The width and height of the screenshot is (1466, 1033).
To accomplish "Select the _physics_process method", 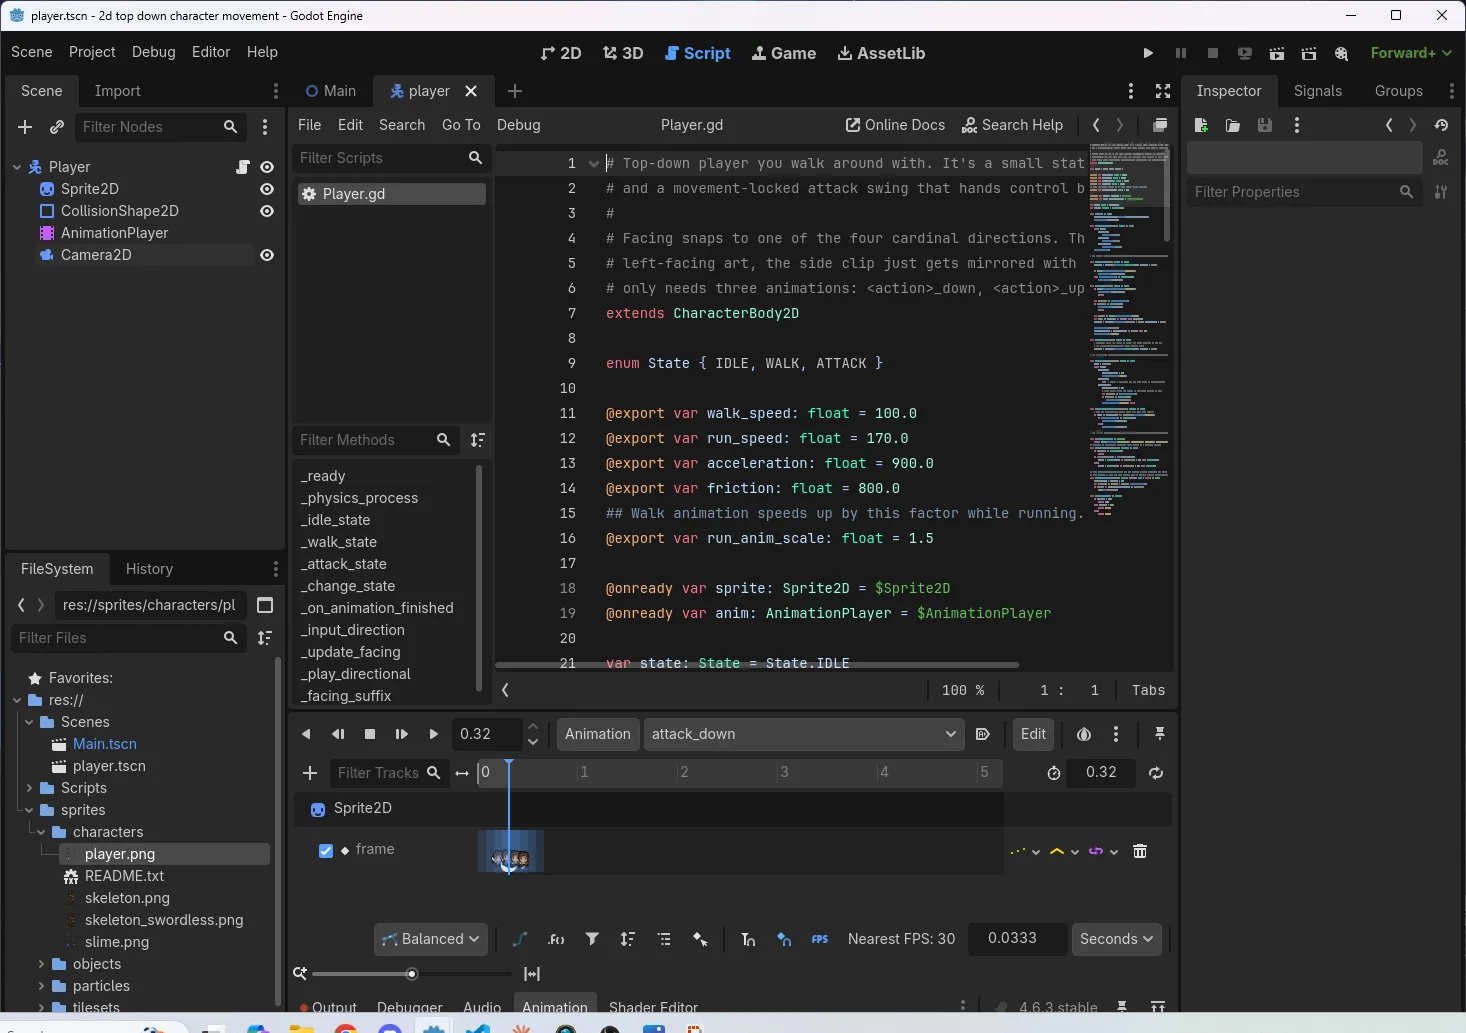I will point(360,498).
